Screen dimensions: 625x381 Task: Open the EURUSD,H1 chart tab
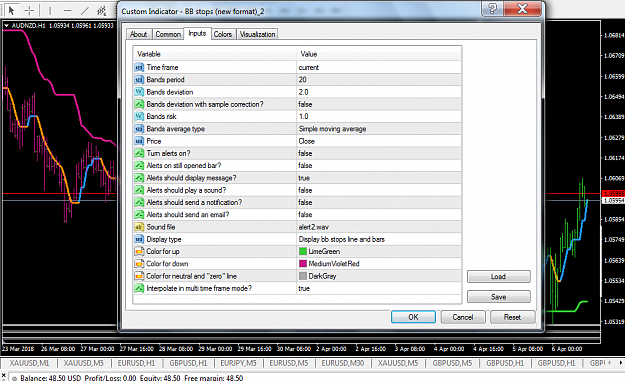click(136, 363)
